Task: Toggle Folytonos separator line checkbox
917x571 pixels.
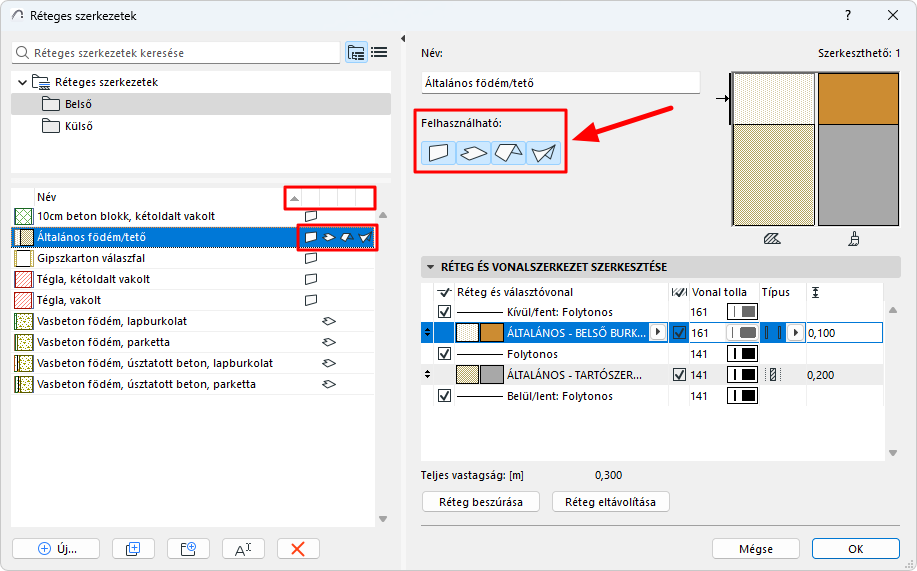Action: pyautogui.click(x=444, y=354)
